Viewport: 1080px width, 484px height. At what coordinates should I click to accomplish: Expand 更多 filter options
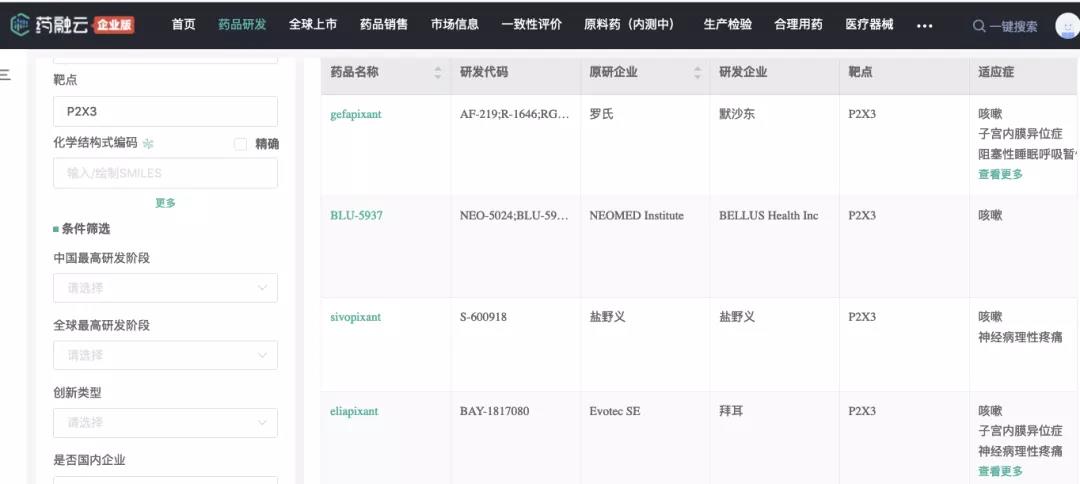point(165,202)
